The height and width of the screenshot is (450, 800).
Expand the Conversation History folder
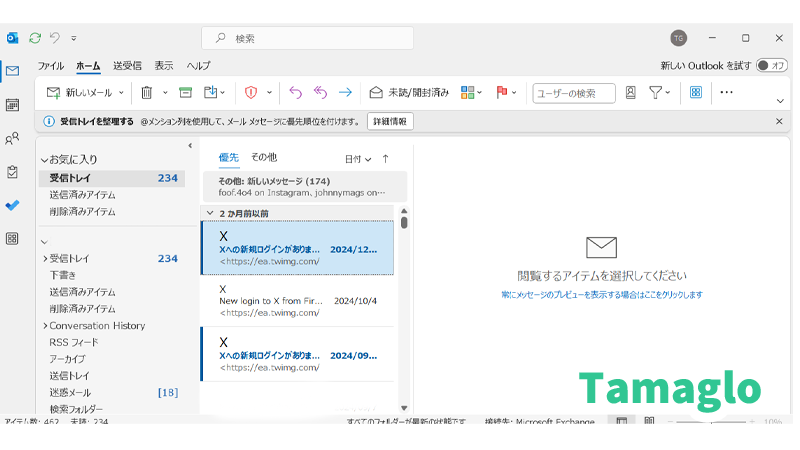pos(45,326)
